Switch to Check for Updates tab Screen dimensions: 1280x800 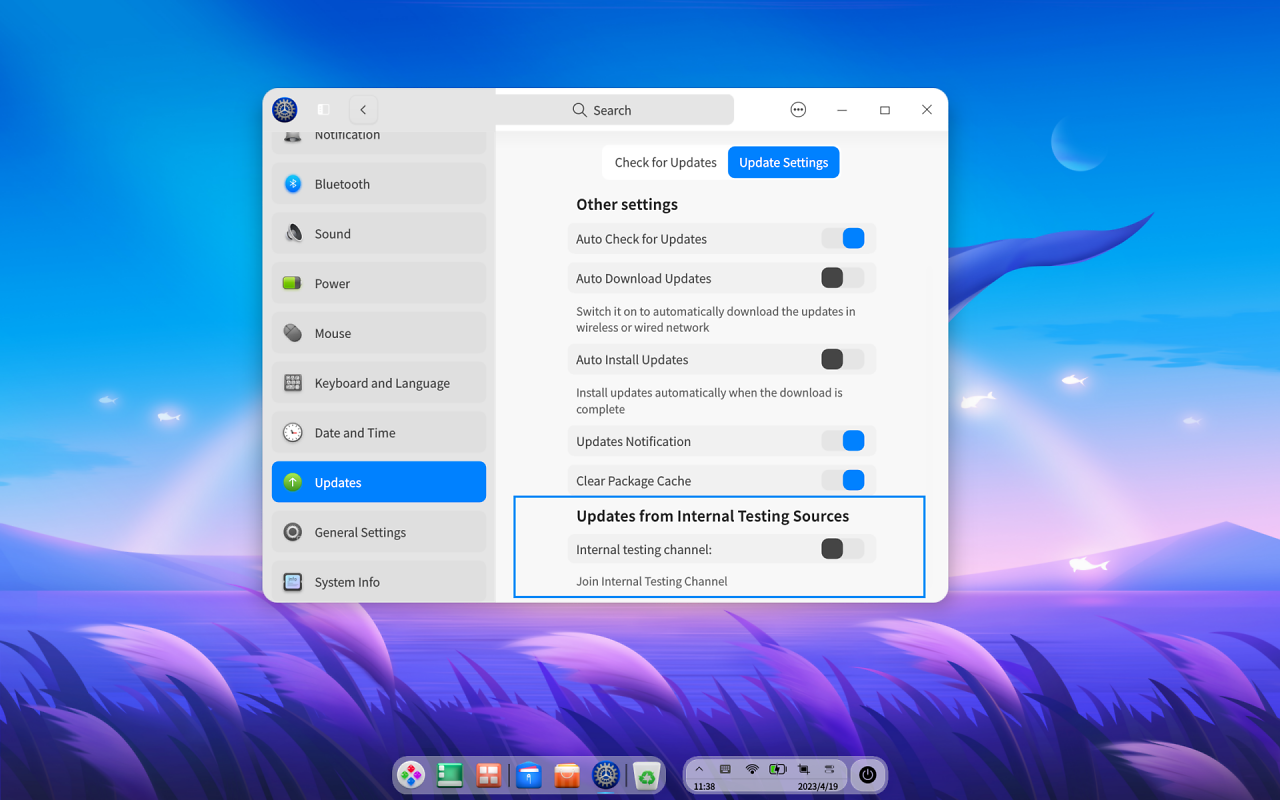tap(666, 162)
